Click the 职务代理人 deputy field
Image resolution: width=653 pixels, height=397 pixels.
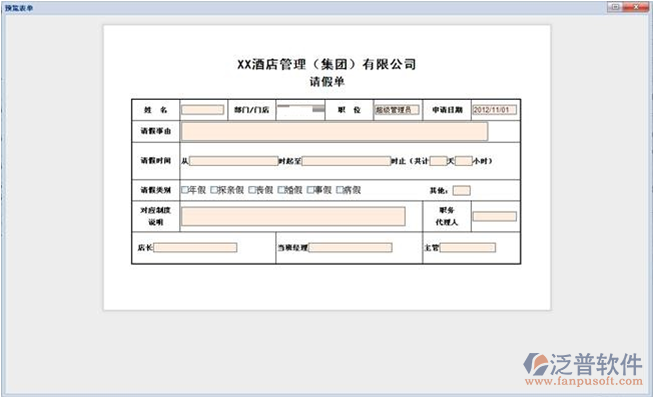pos(495,216)
